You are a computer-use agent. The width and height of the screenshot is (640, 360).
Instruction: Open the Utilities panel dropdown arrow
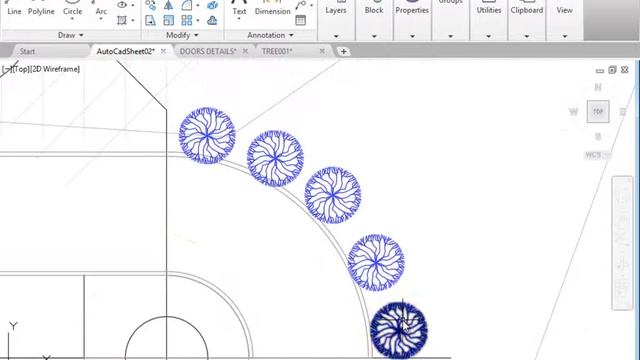pyautogui.click(x=489, y=36)
